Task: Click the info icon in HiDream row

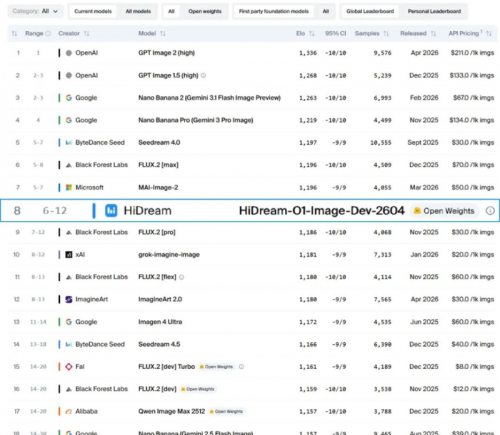Action: click(490, 211)
